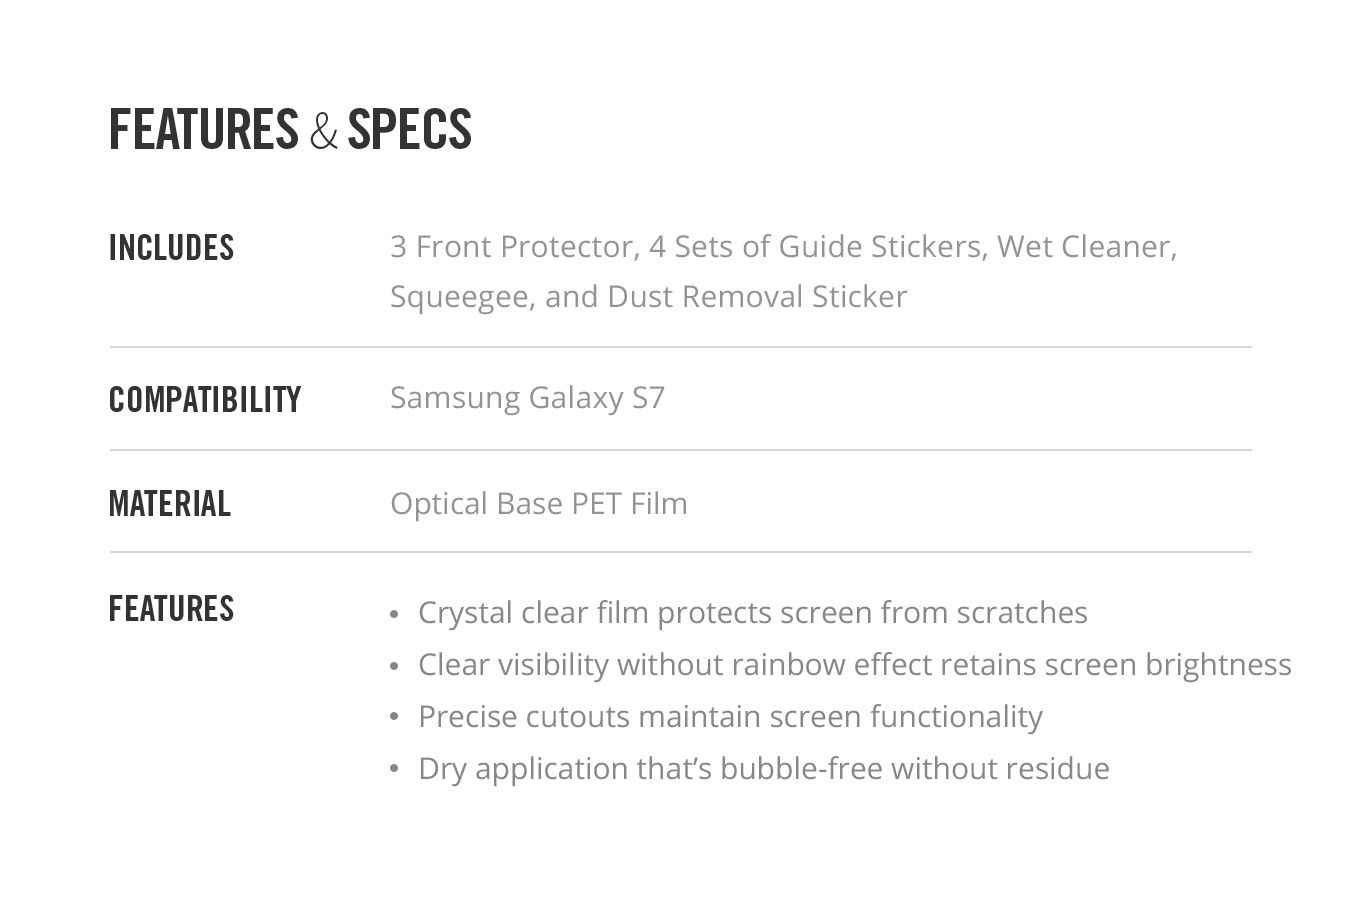The width and height of the screenshot is (1360, 900).
Task: Click 'Wet Cleaner' in includes text
Action: click(x=1087, y=247)
